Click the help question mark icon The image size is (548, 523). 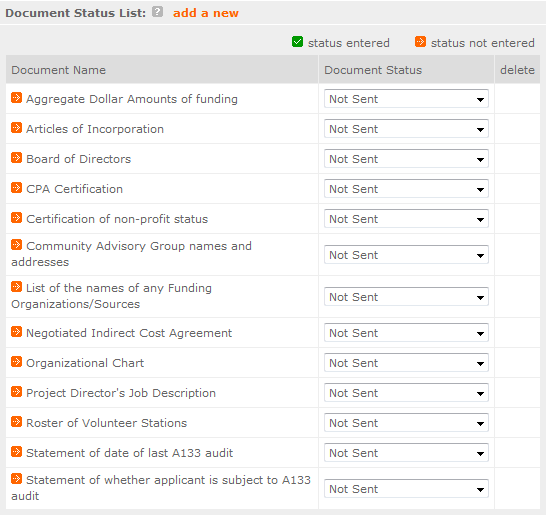[158, 12]
